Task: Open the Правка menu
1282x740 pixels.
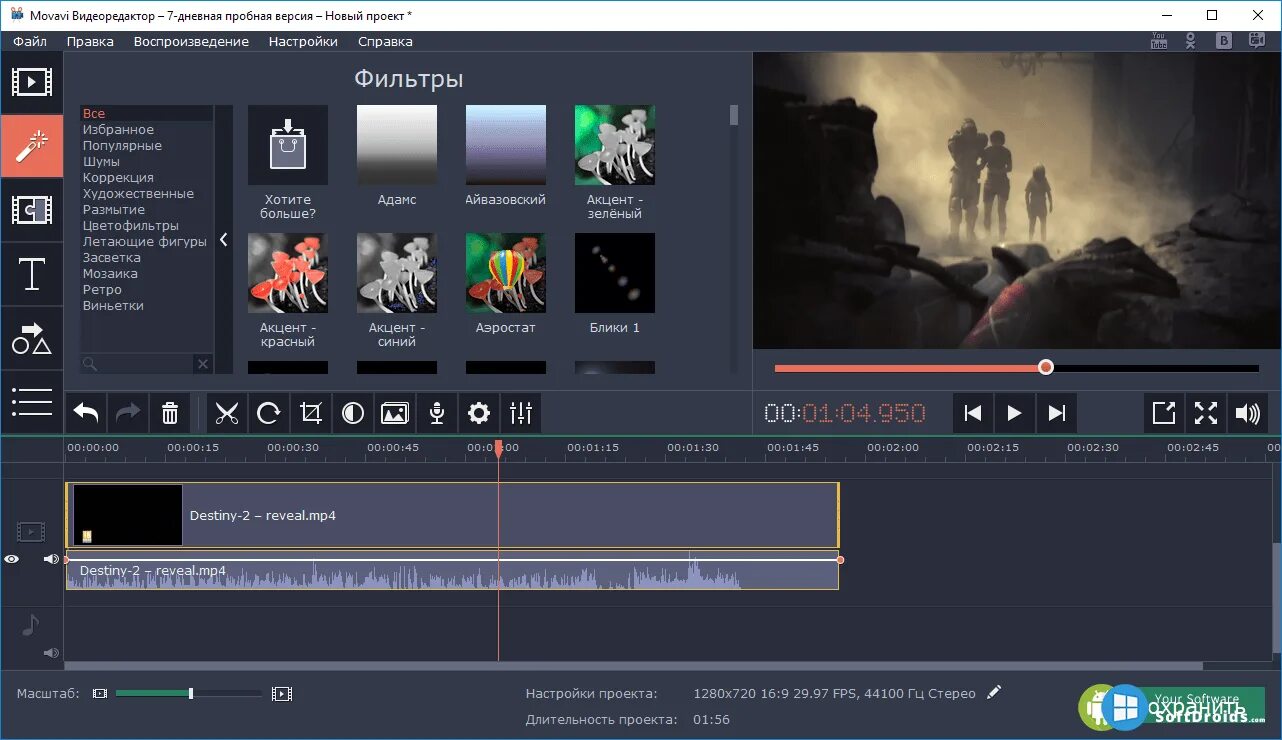Action: (x=90, y=41)
